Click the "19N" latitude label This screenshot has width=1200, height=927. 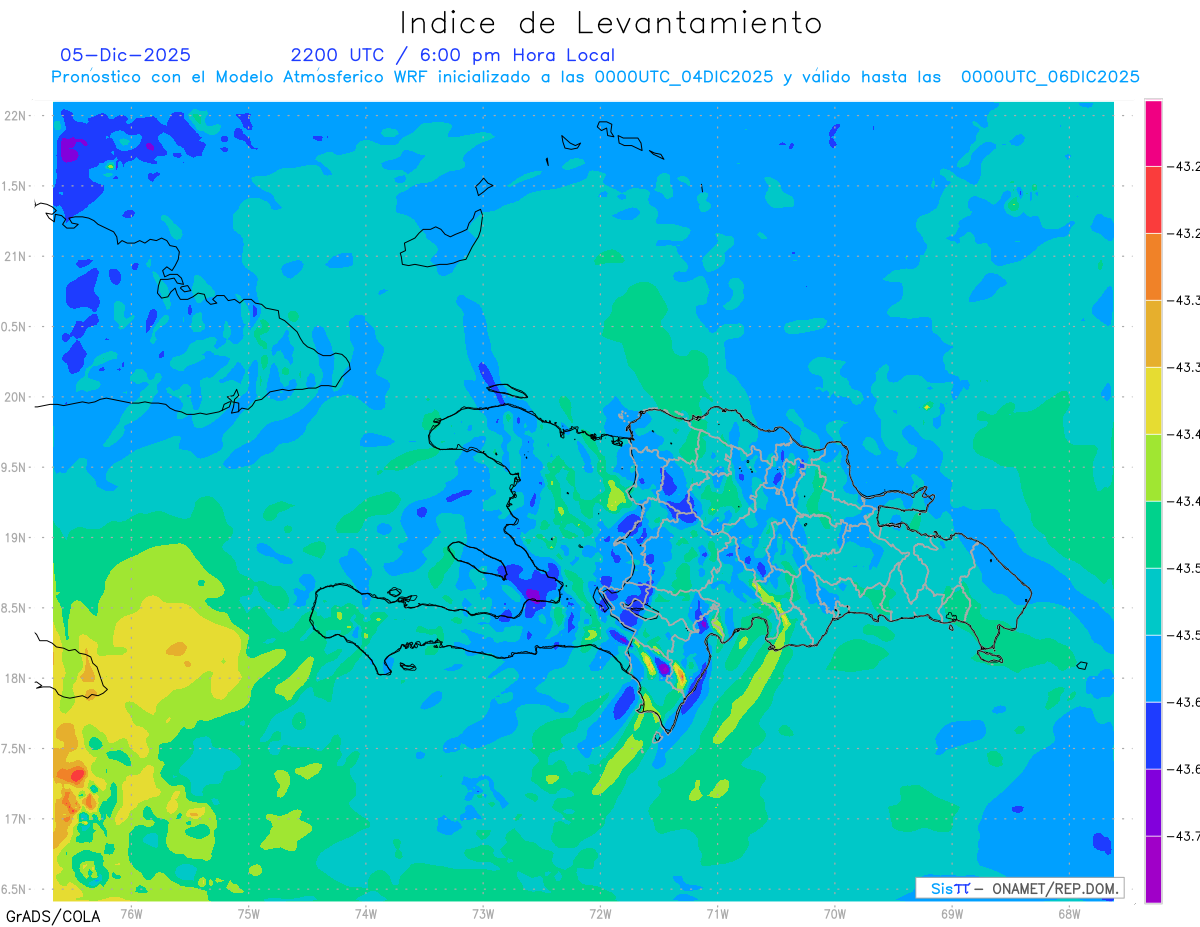click(15, 538)
